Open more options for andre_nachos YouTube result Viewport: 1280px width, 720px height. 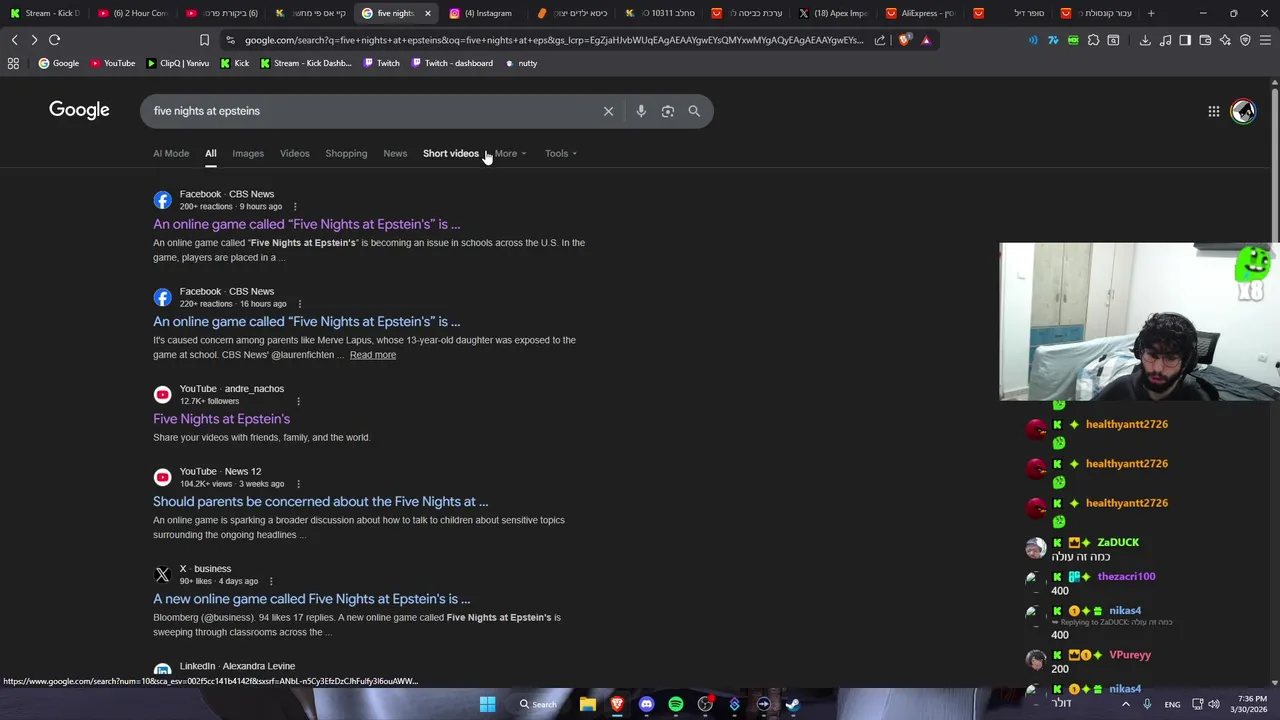click(298, 401)
